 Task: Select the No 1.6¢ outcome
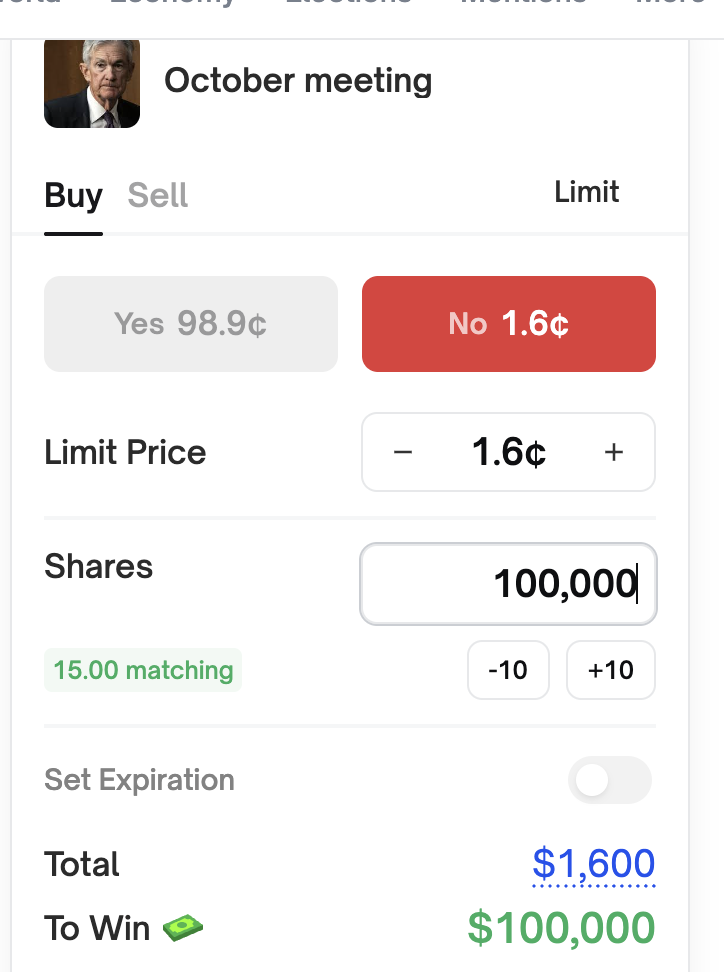pos(508,324)
